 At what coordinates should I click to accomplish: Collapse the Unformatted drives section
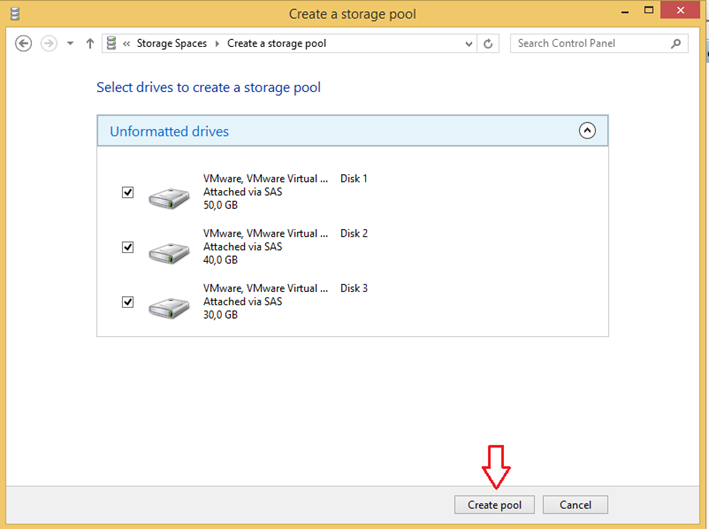[x=587, y=131]
